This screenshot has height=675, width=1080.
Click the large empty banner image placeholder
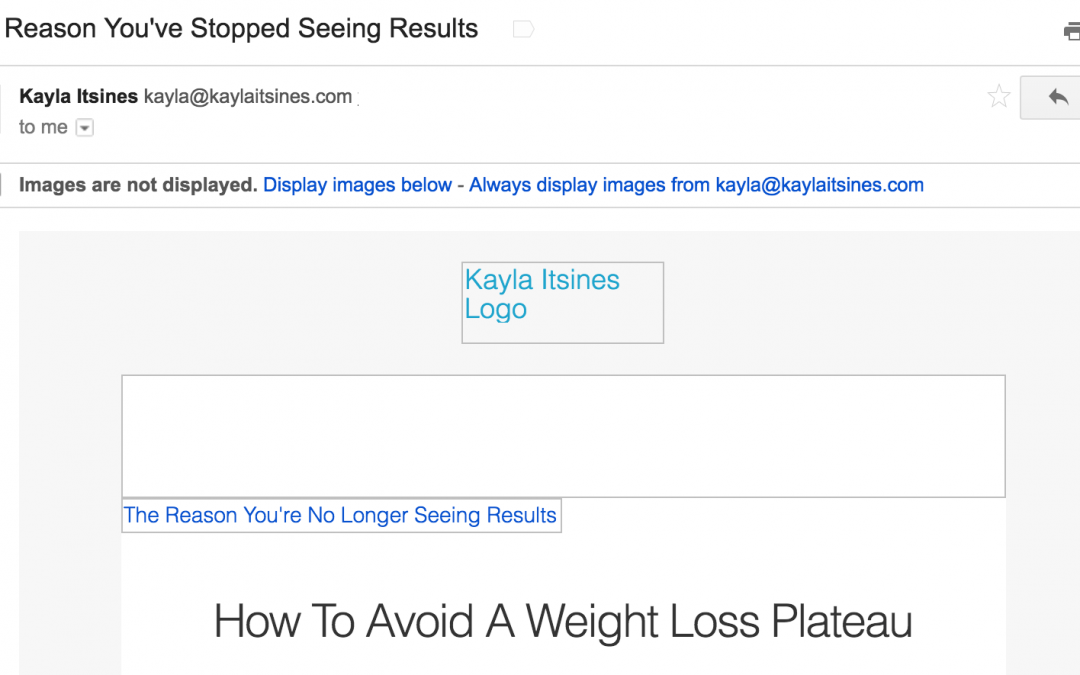[x=563, y=436]
